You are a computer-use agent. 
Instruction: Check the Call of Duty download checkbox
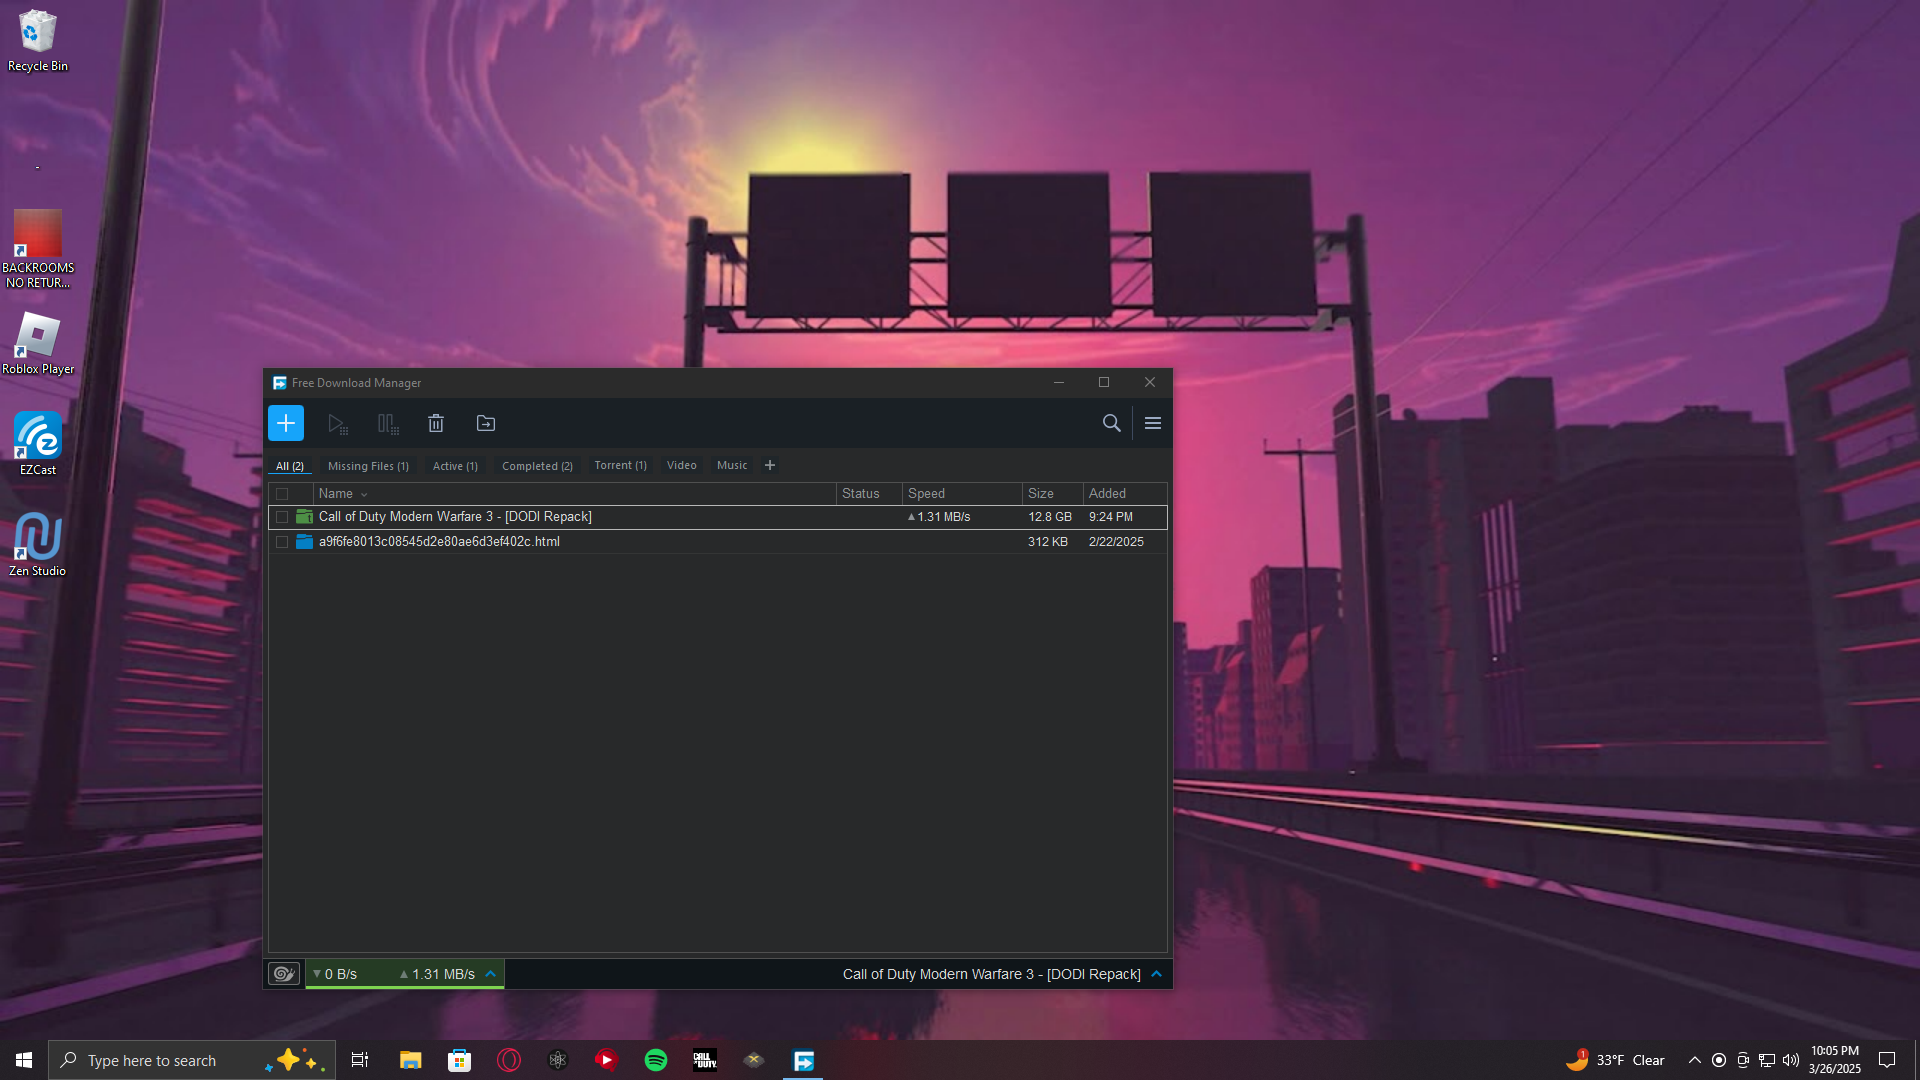point(282,517)
